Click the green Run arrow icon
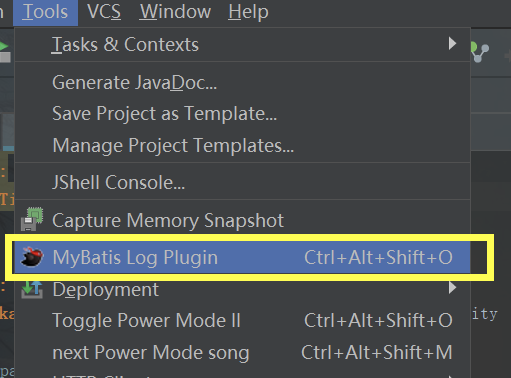This screenshot has height=378, width=511. tap(4, 46)
